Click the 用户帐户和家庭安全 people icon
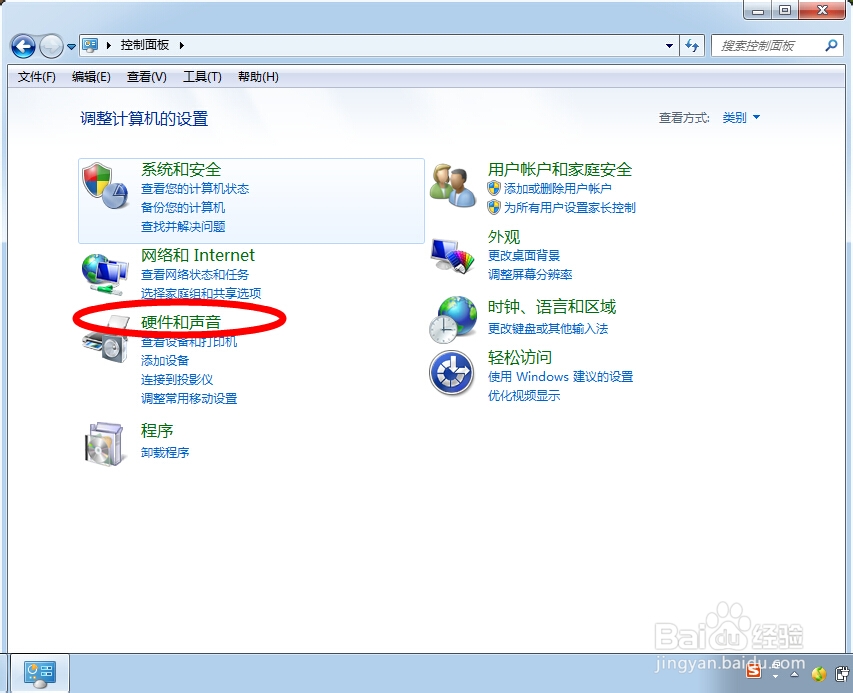853x693 pixels. pos(453,186)
